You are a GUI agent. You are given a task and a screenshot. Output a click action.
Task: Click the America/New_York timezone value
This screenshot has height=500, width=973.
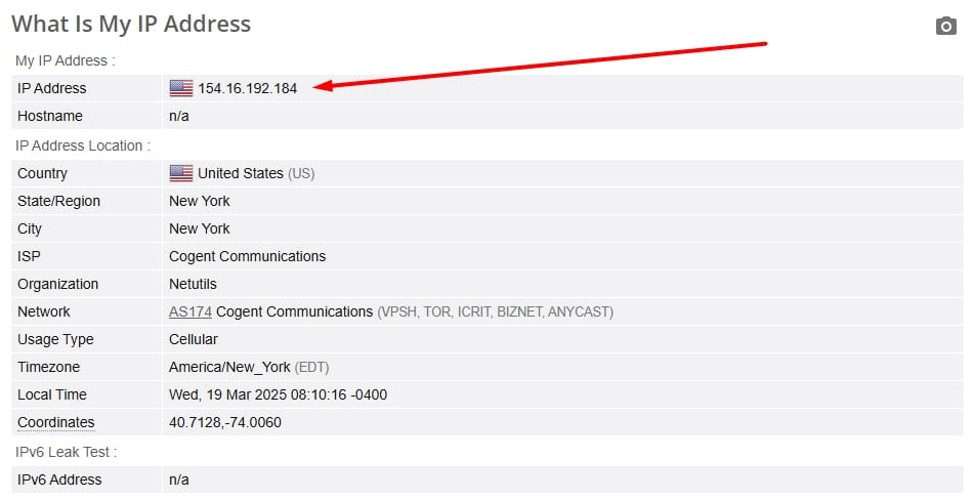229,367
